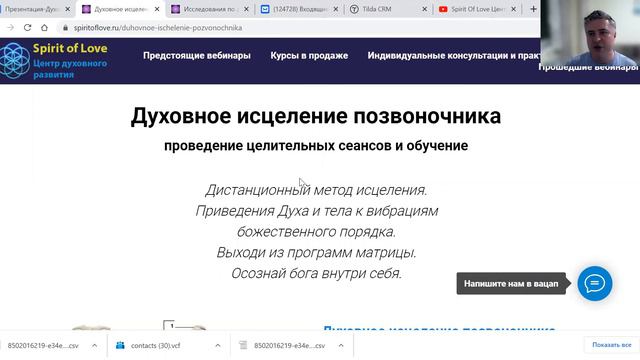The height and width of the screenshot is (360, 640).
Task: Expand options for first 8502016219 csv download
Action: pos(94,345)
